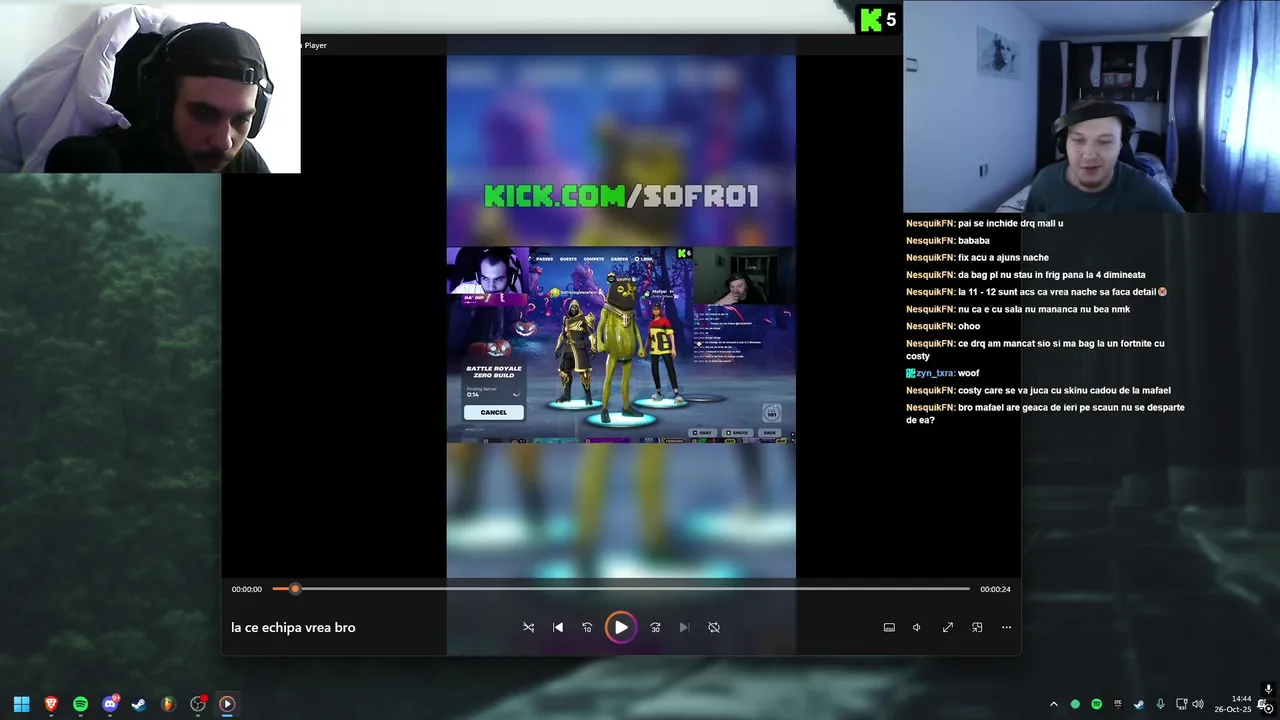
Task: Click the Epic Games tray icon
Action: 1118,704
